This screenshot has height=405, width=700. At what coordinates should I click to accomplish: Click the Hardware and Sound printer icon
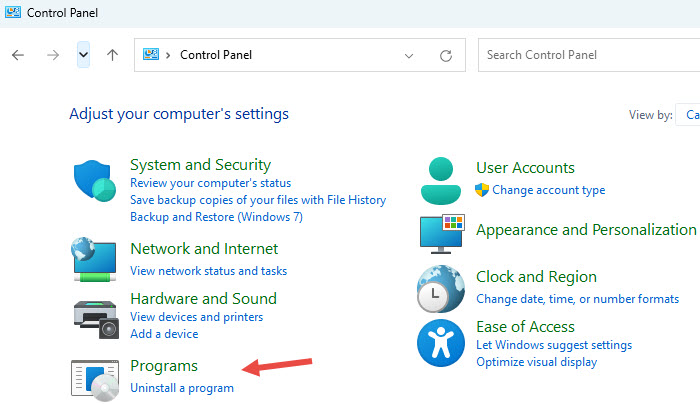[x=95, y=315]
